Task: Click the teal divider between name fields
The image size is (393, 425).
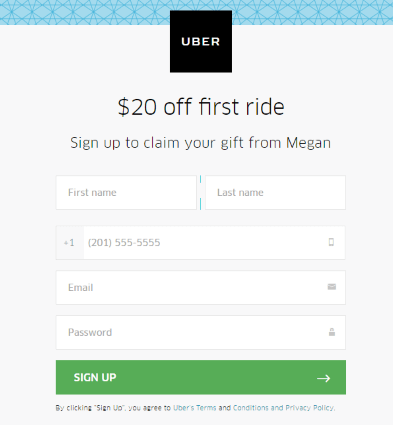Action: (200, 193)
